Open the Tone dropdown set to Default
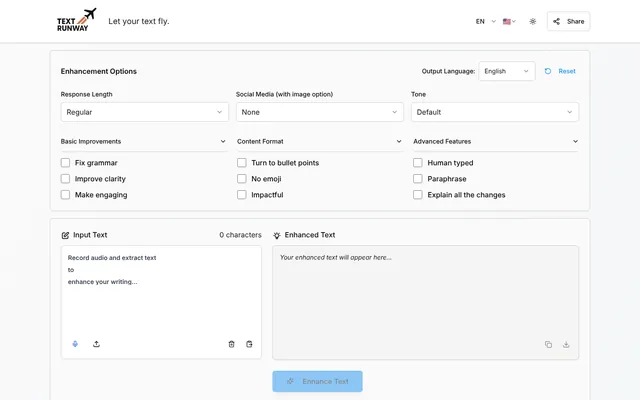 (x=495, y=112)
